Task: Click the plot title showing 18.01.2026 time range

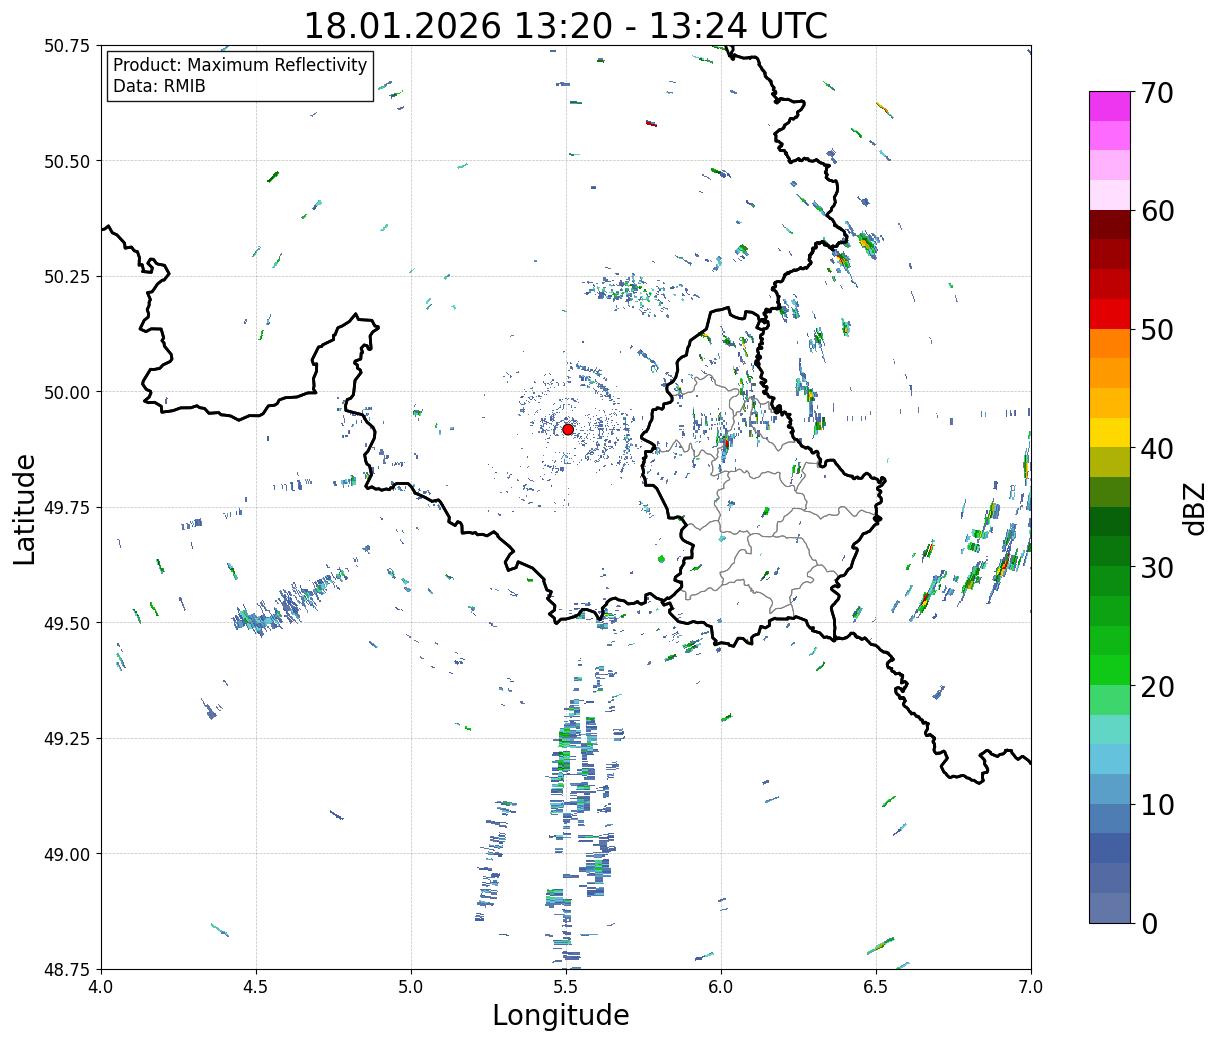Action: [565, 25]
